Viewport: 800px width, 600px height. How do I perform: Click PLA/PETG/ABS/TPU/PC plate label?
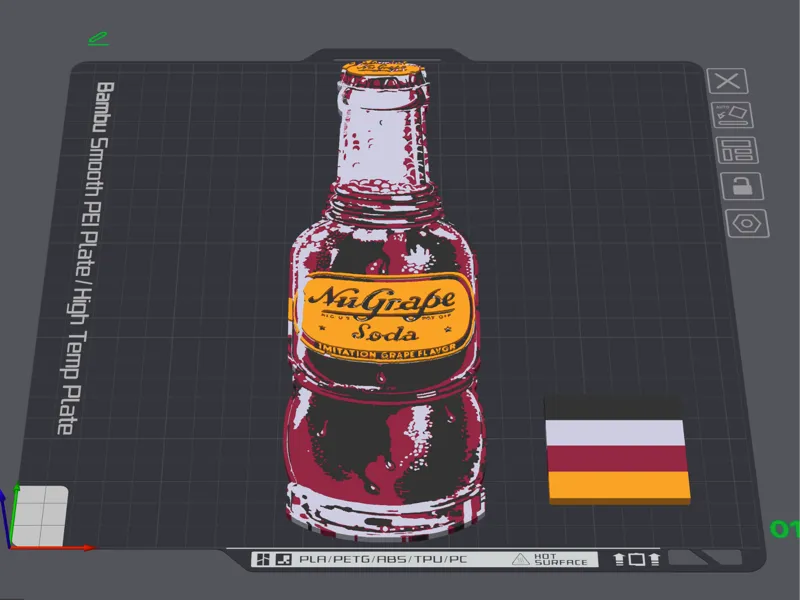coord(383,559)
